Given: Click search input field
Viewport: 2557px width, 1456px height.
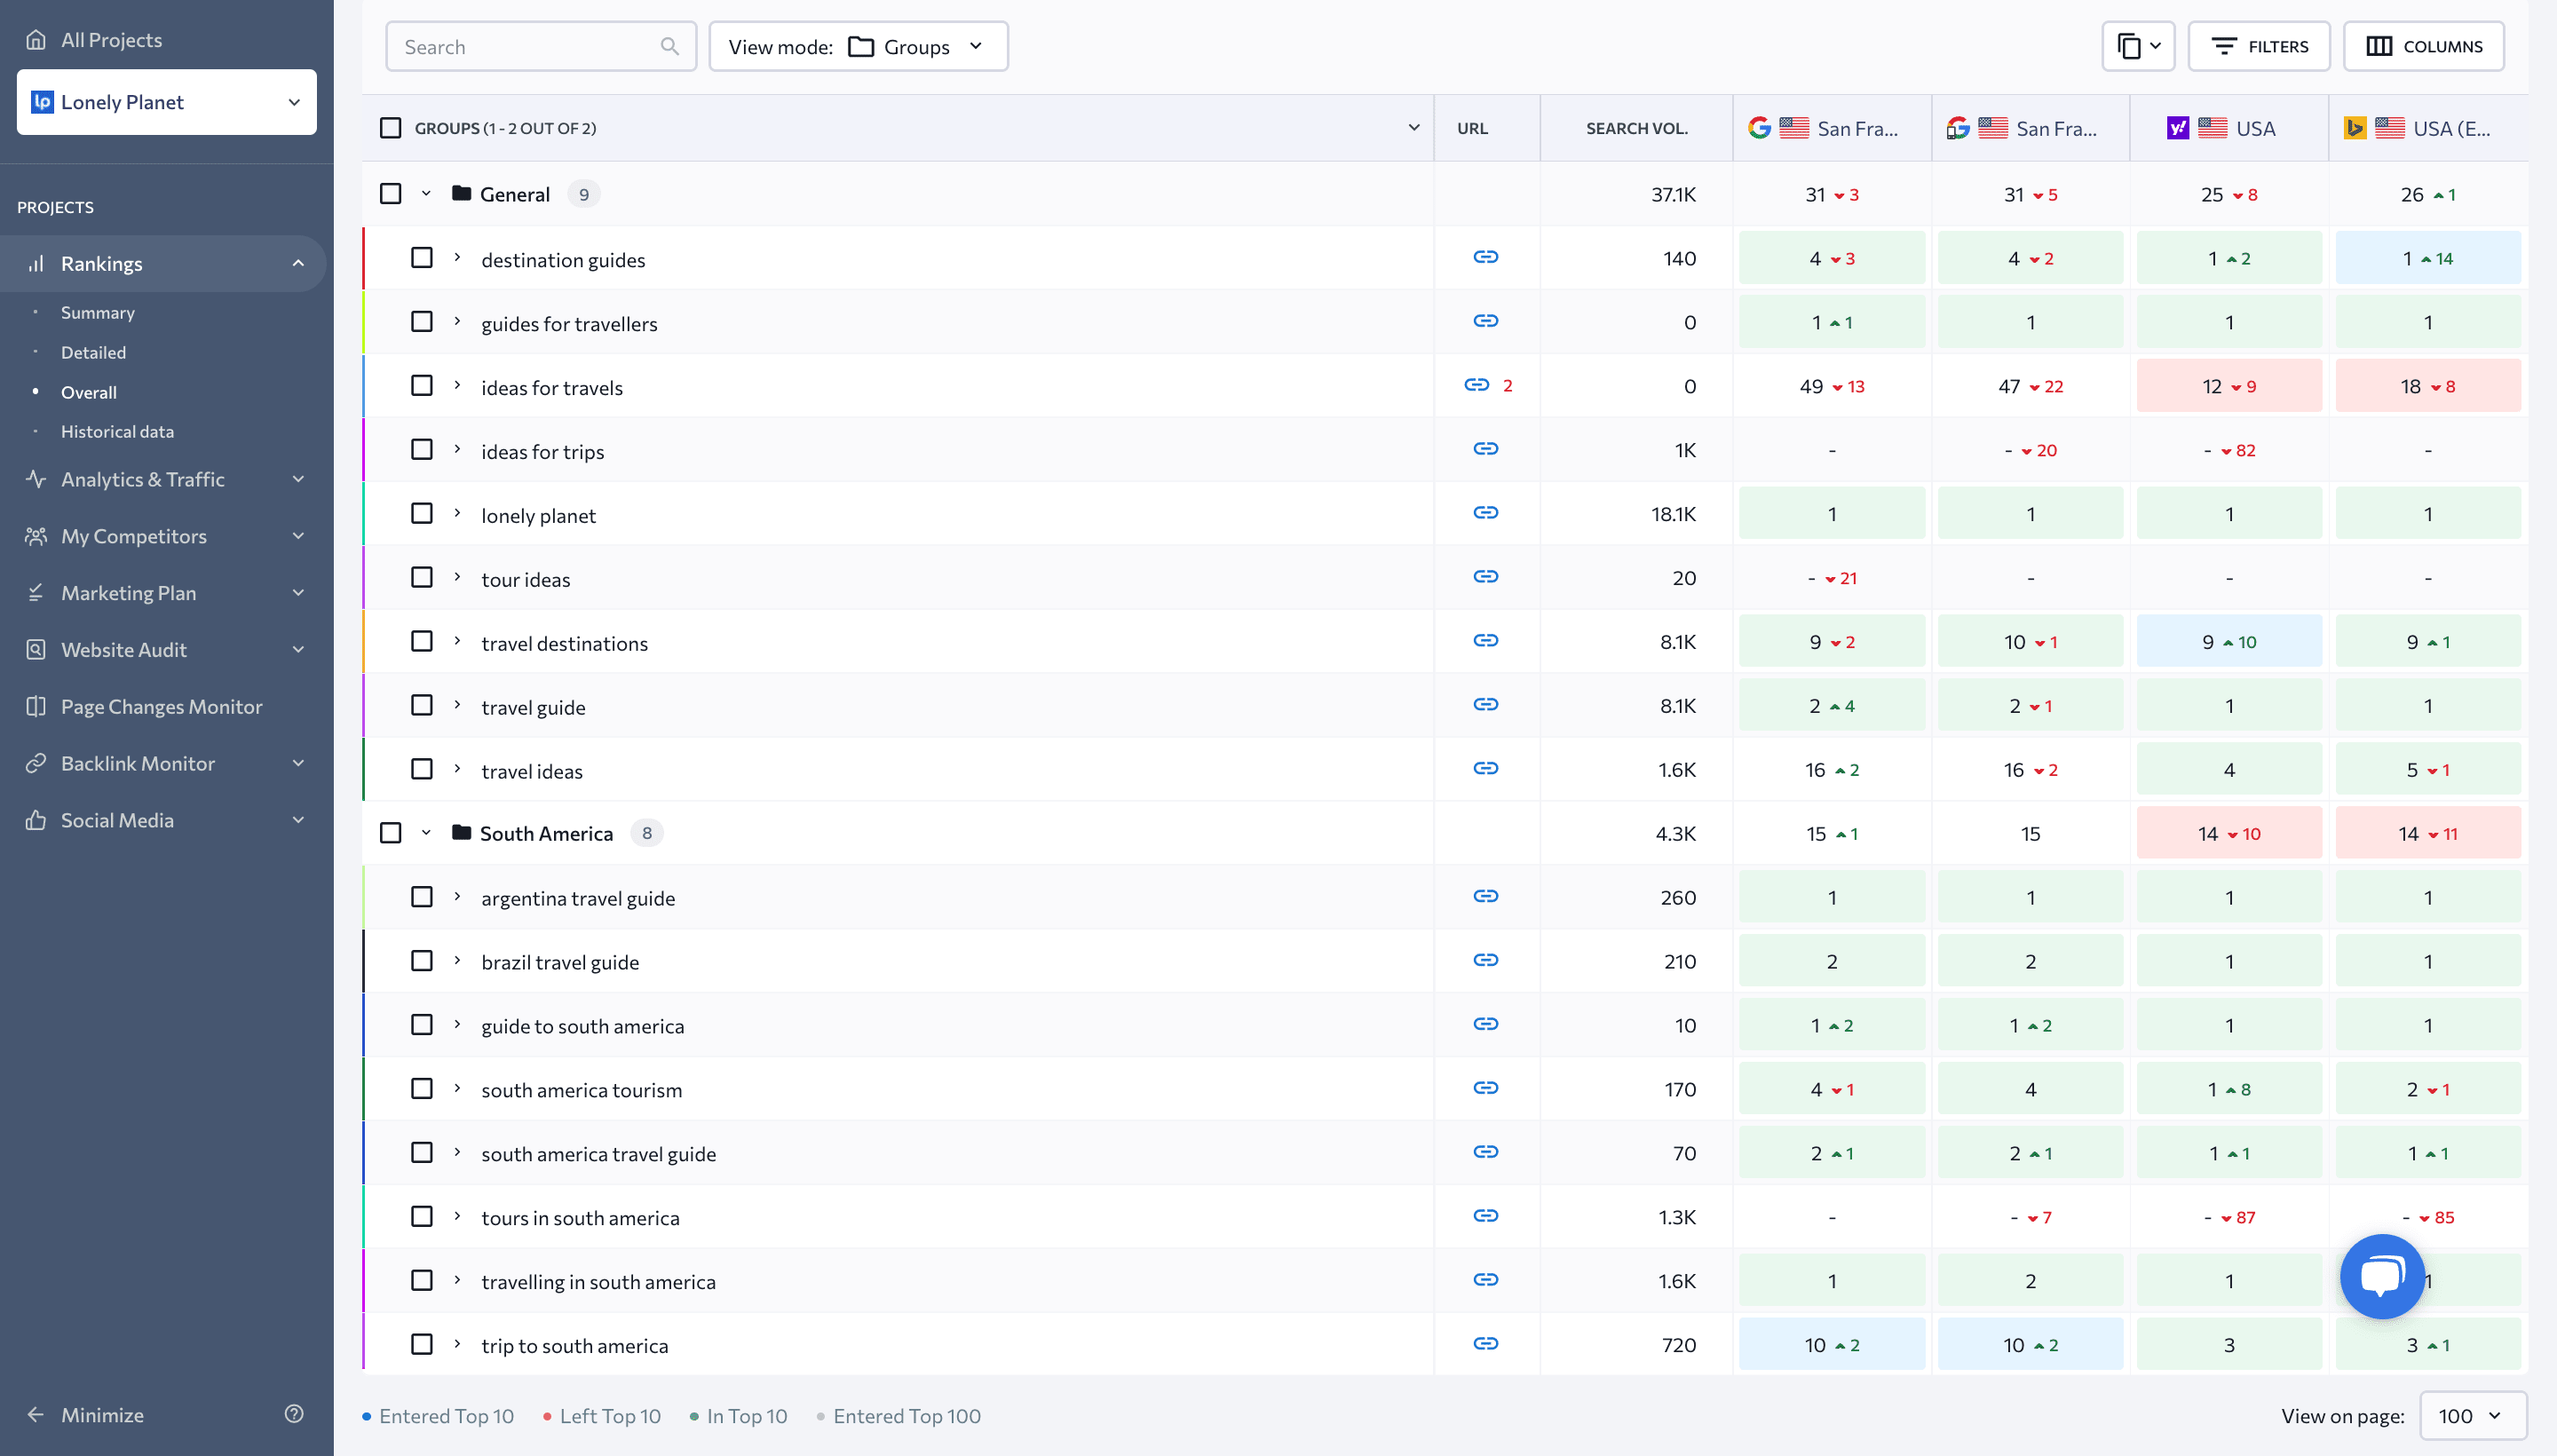Looking at the screenshot, I should coord(541,45).
